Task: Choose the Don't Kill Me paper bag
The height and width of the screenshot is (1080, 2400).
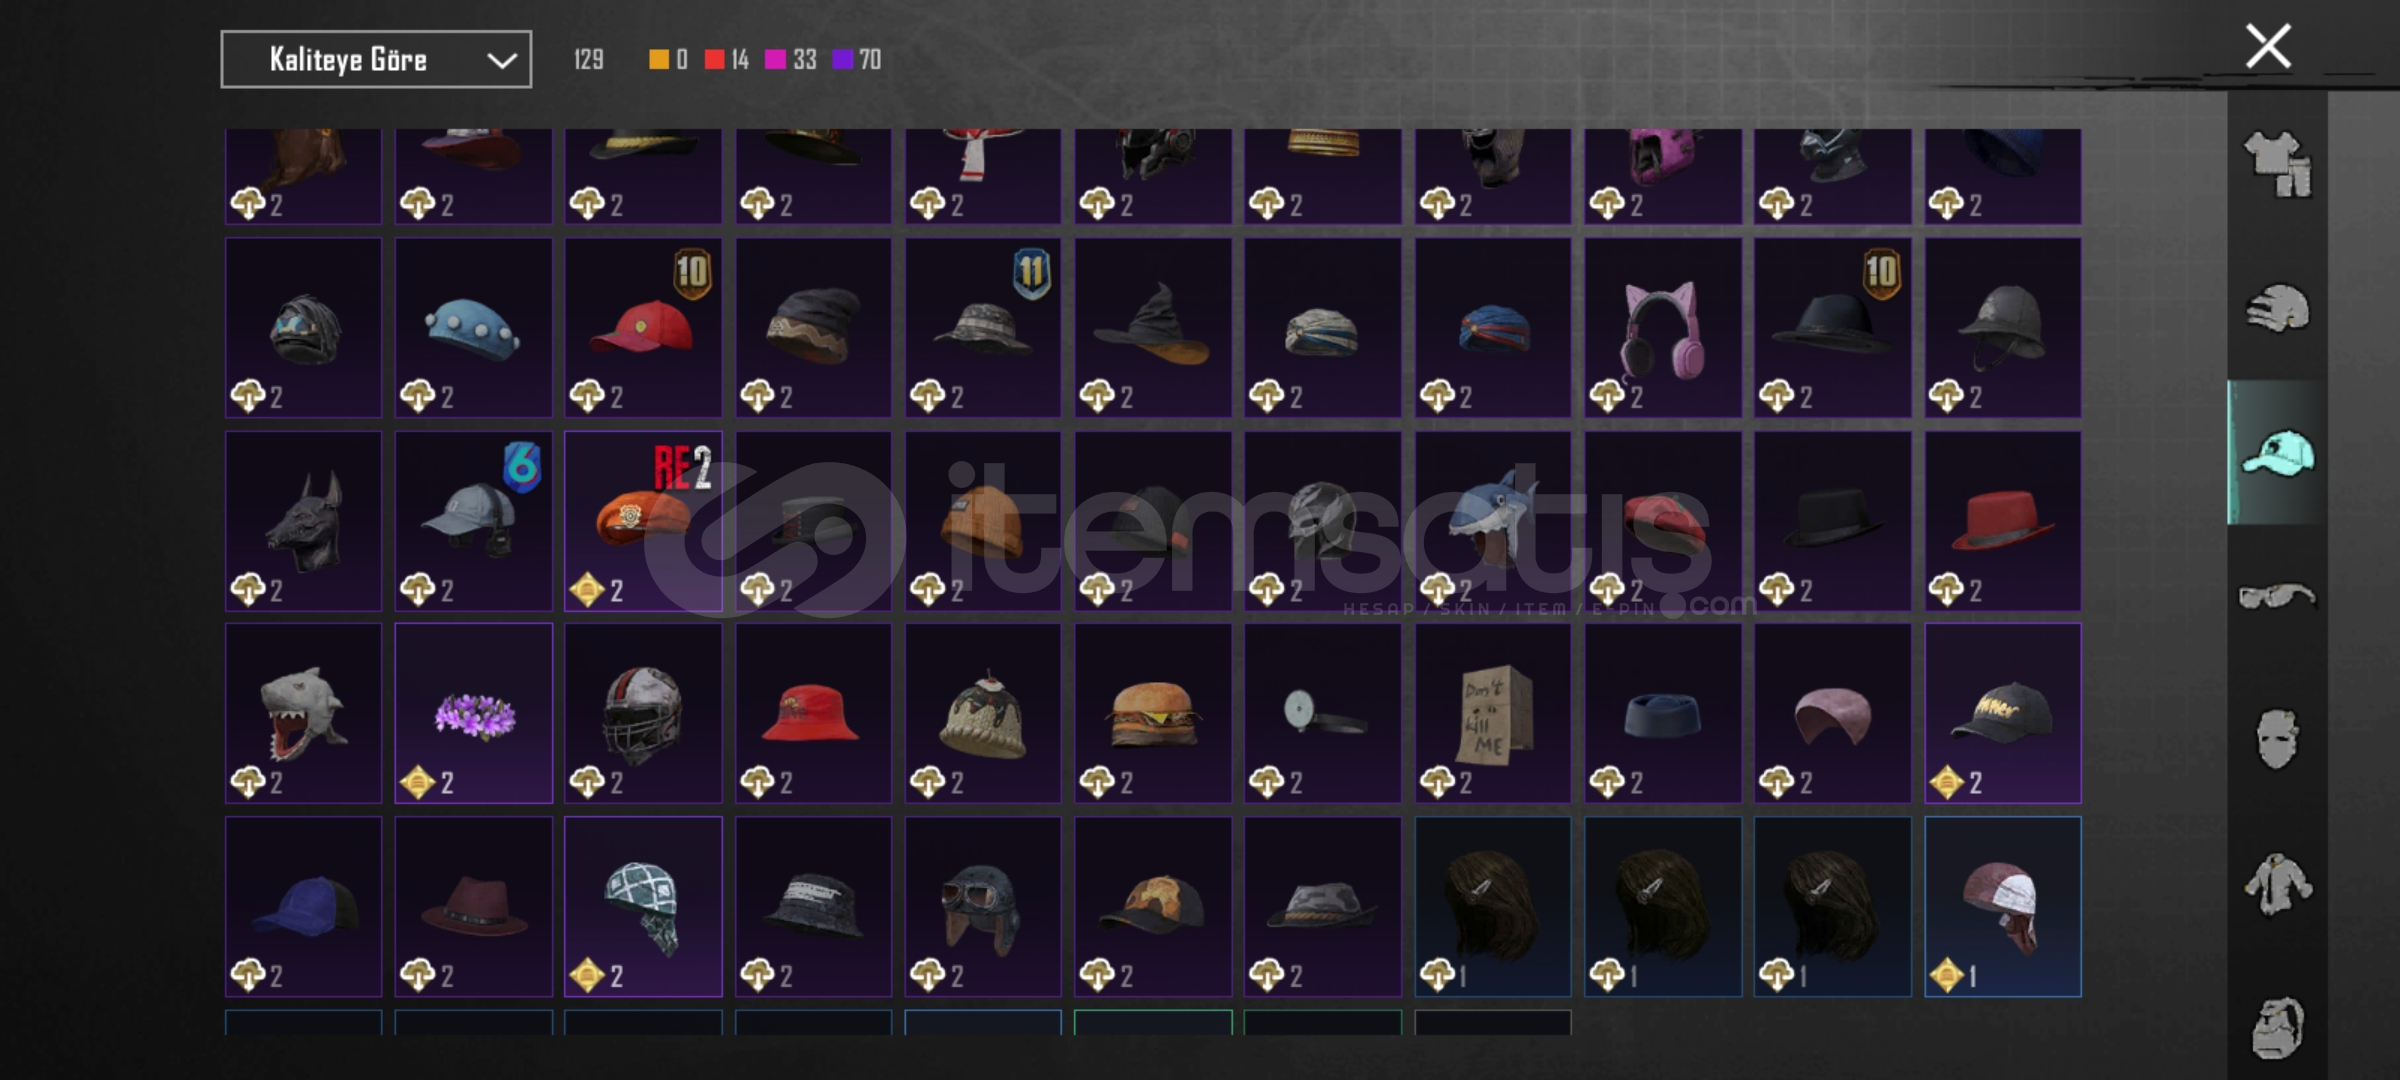Action: (1493, 713)
